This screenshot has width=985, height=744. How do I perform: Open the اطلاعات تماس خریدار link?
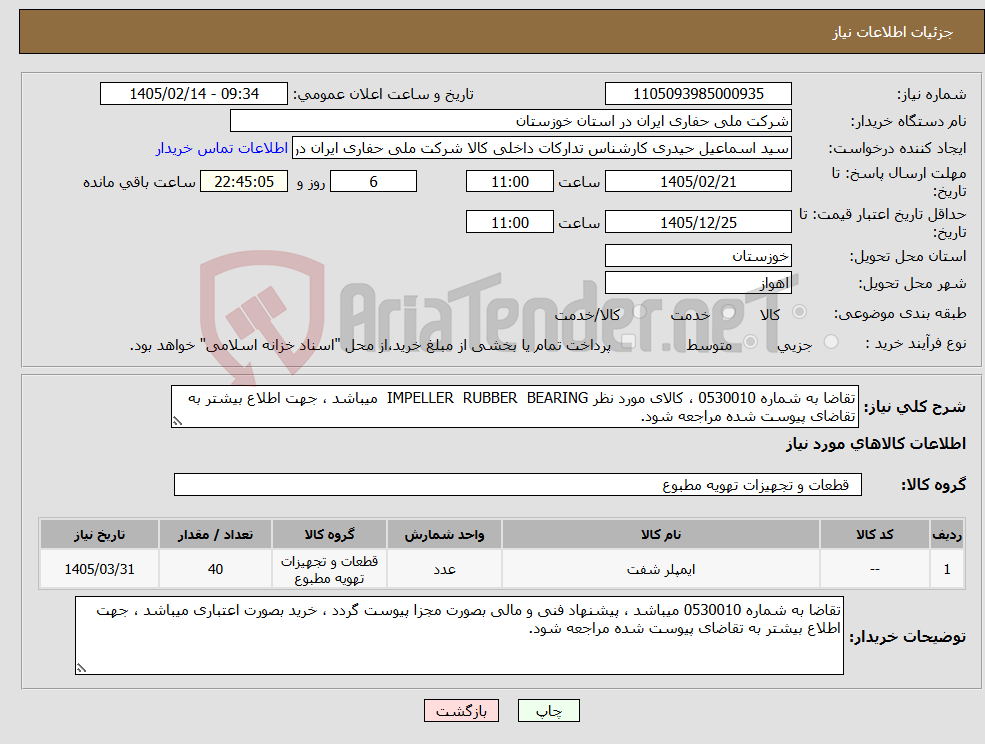pyautogui.click(x=222, y=148)
